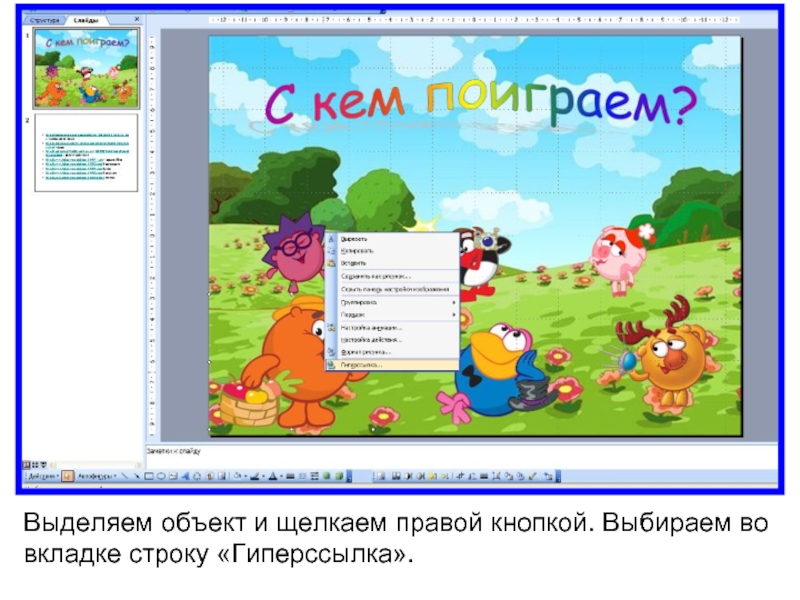Click Скрыть панель настройки изображения
Image resolution: width=800 pixels, height=600 pixels.
tap(392, 289)
